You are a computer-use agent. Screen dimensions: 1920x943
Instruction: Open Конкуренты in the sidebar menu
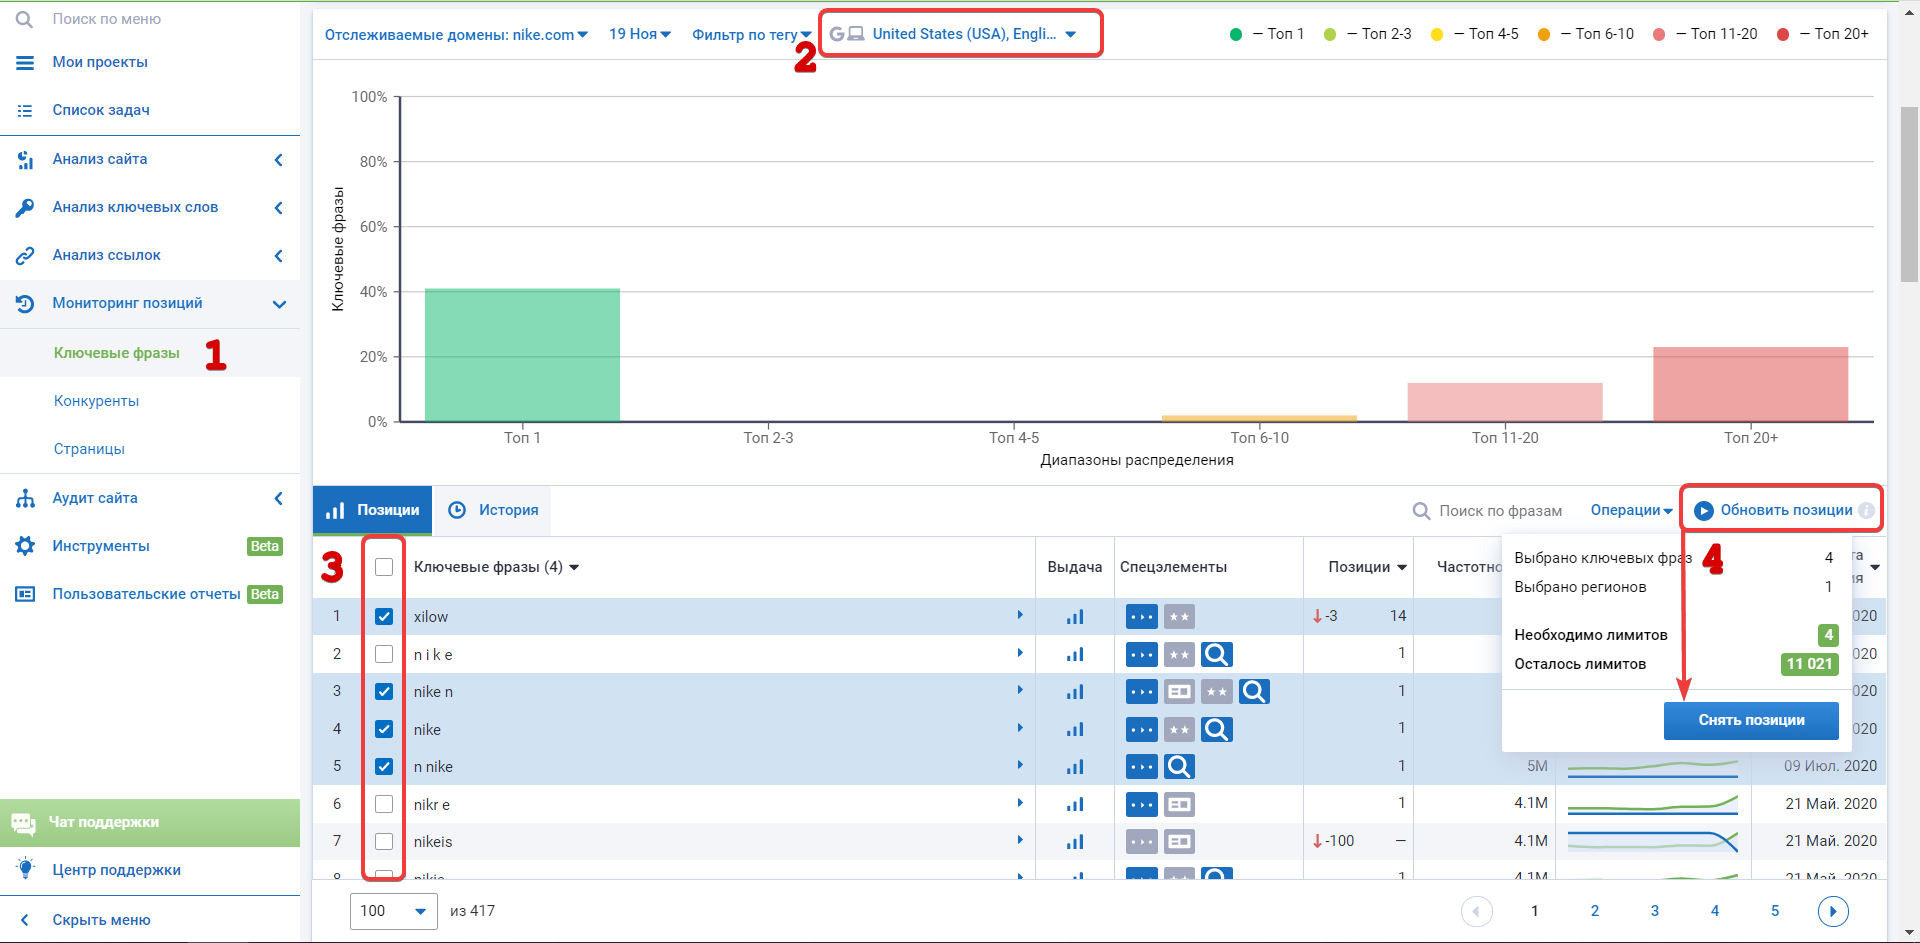coord(96,401)
